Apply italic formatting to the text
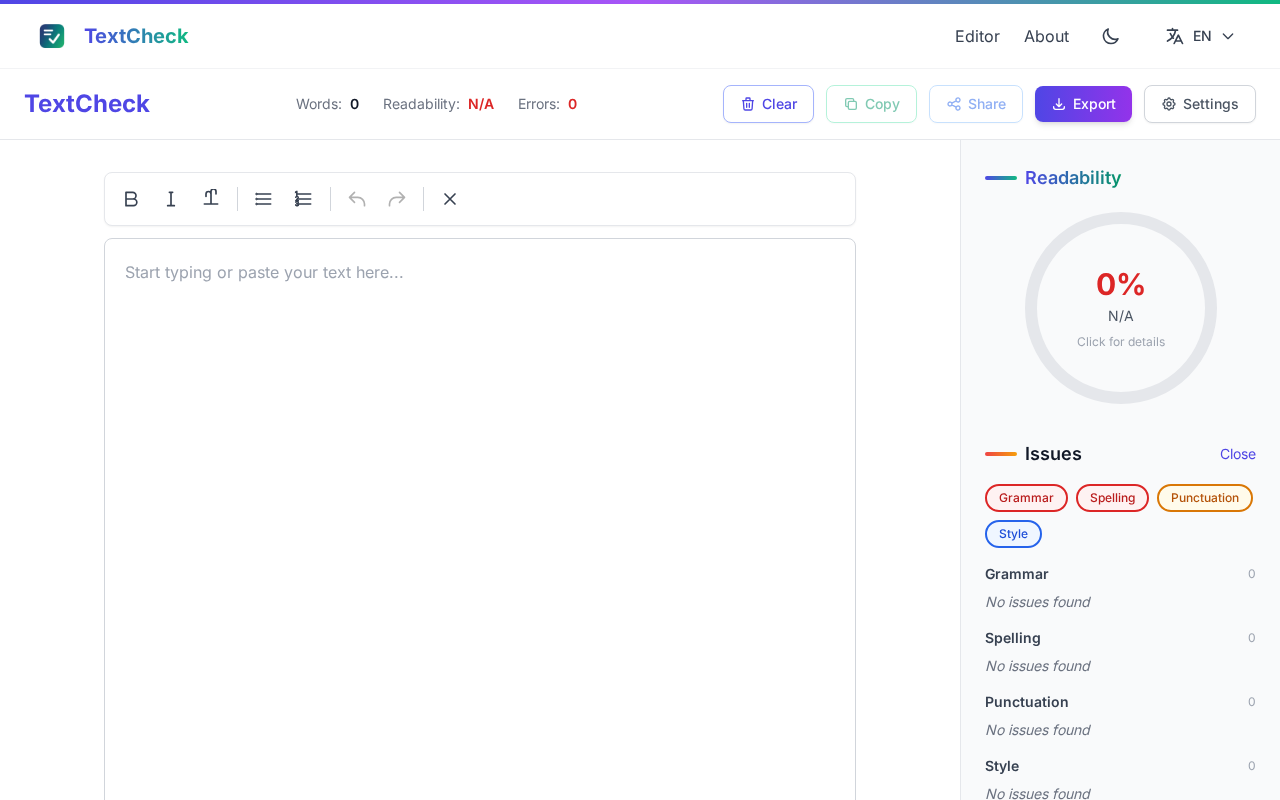 [171, 199]
